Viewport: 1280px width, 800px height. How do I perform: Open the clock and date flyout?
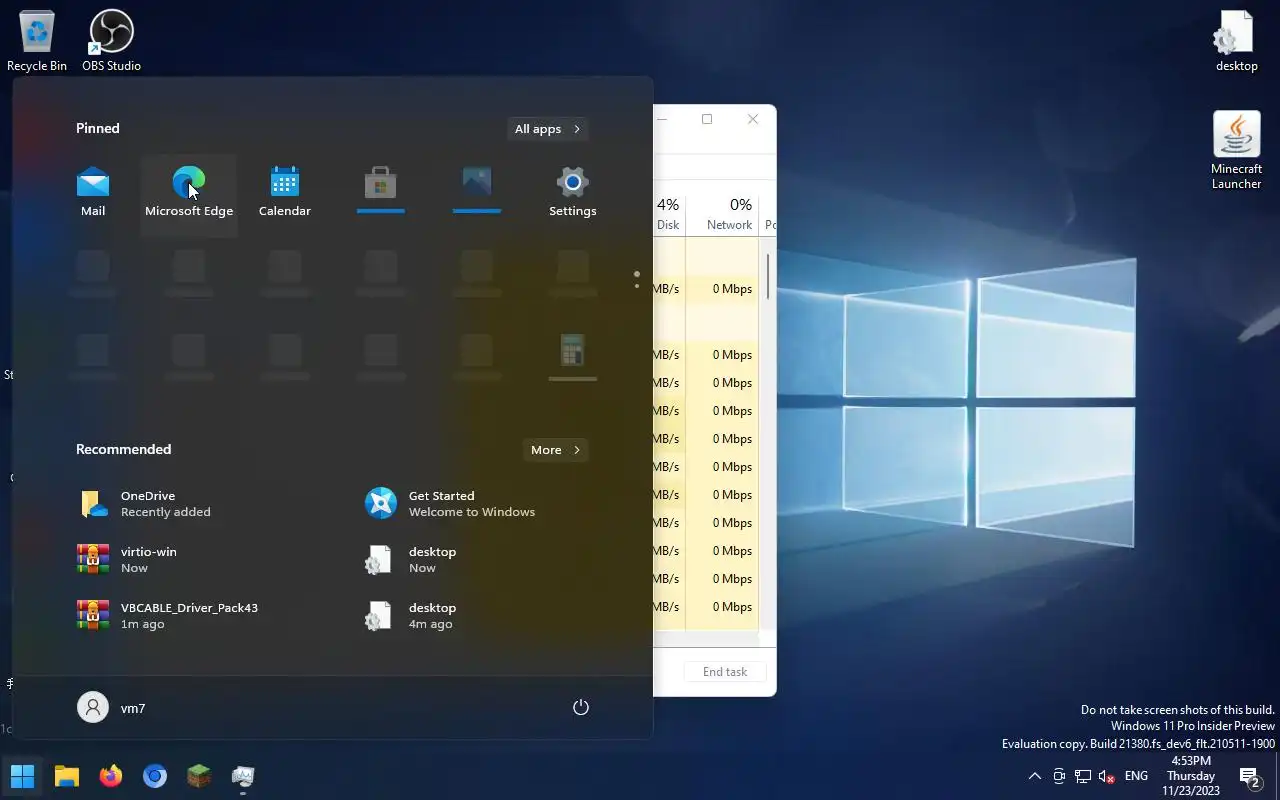(x=1191, y=776)
